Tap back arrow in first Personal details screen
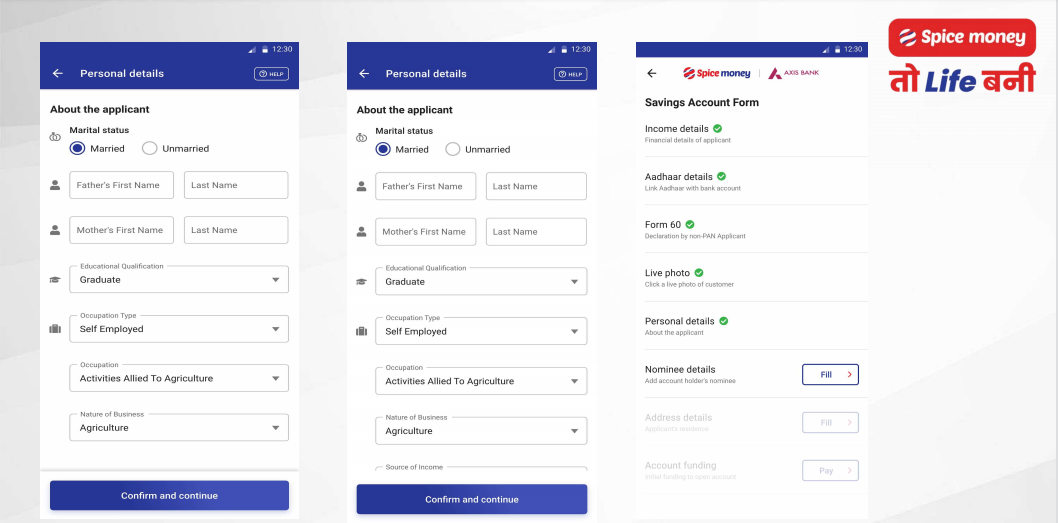 (x=57, y=74)
